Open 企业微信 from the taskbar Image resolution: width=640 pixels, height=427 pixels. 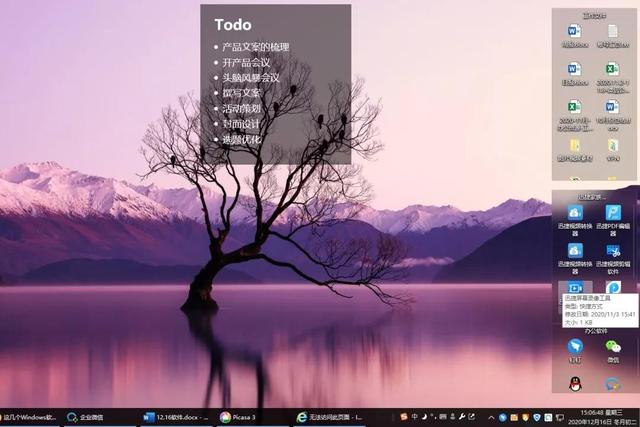tap(92, 417)
